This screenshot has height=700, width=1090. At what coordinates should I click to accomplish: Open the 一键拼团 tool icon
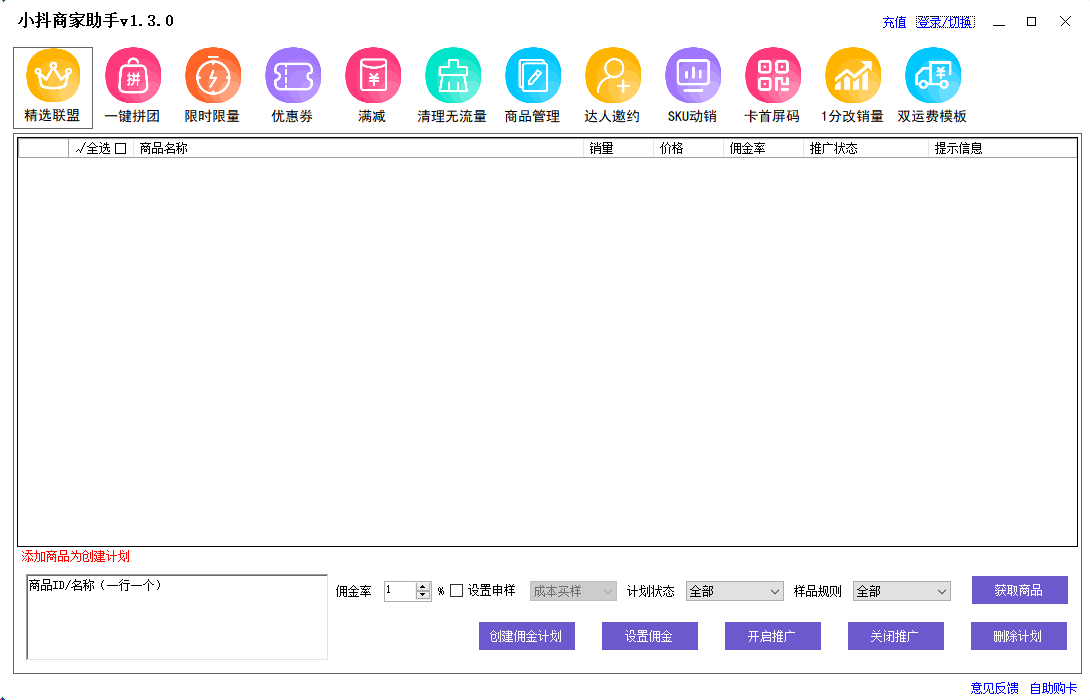133,75
